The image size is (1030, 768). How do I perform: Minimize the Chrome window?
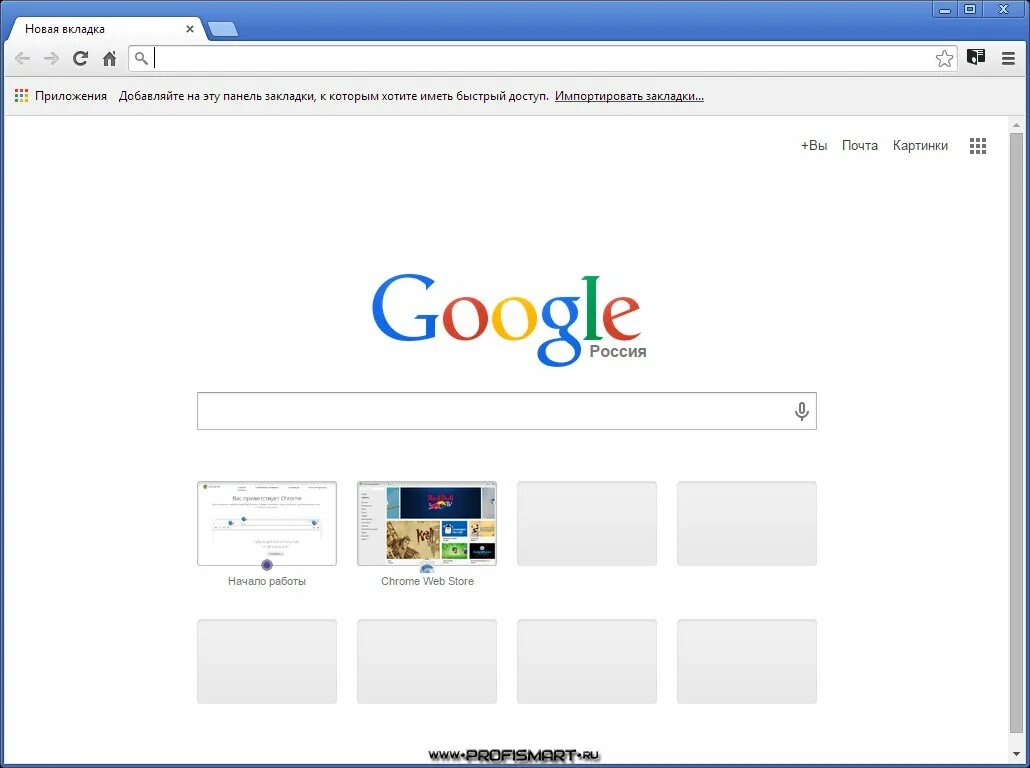pyautogui.click(x=945, y=9)
